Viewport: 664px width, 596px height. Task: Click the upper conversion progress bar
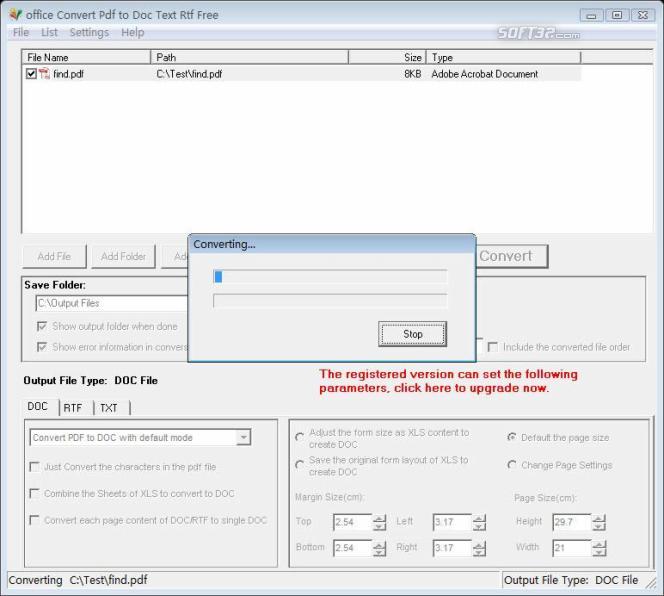(x=330, y=277)
